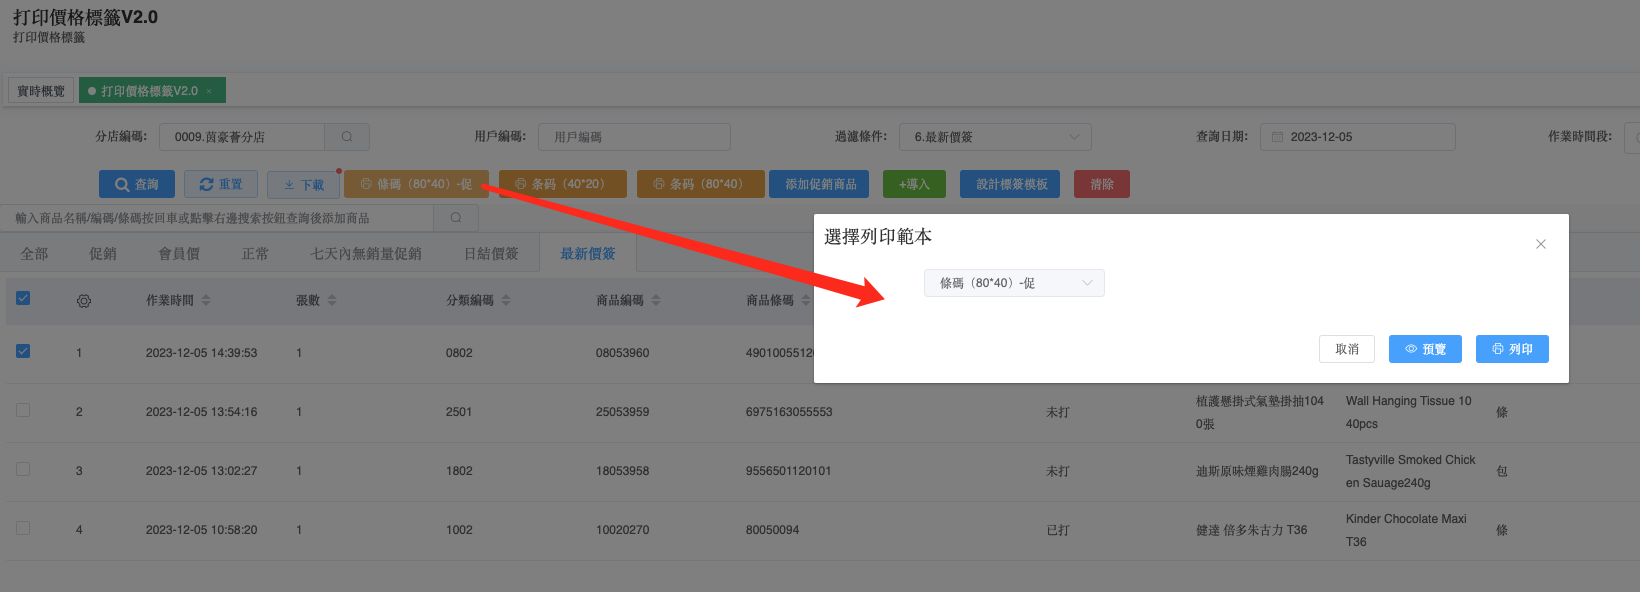1640x592 pixels.
Task: Select the 會員價 filter tab
Action: pos(179,254)
